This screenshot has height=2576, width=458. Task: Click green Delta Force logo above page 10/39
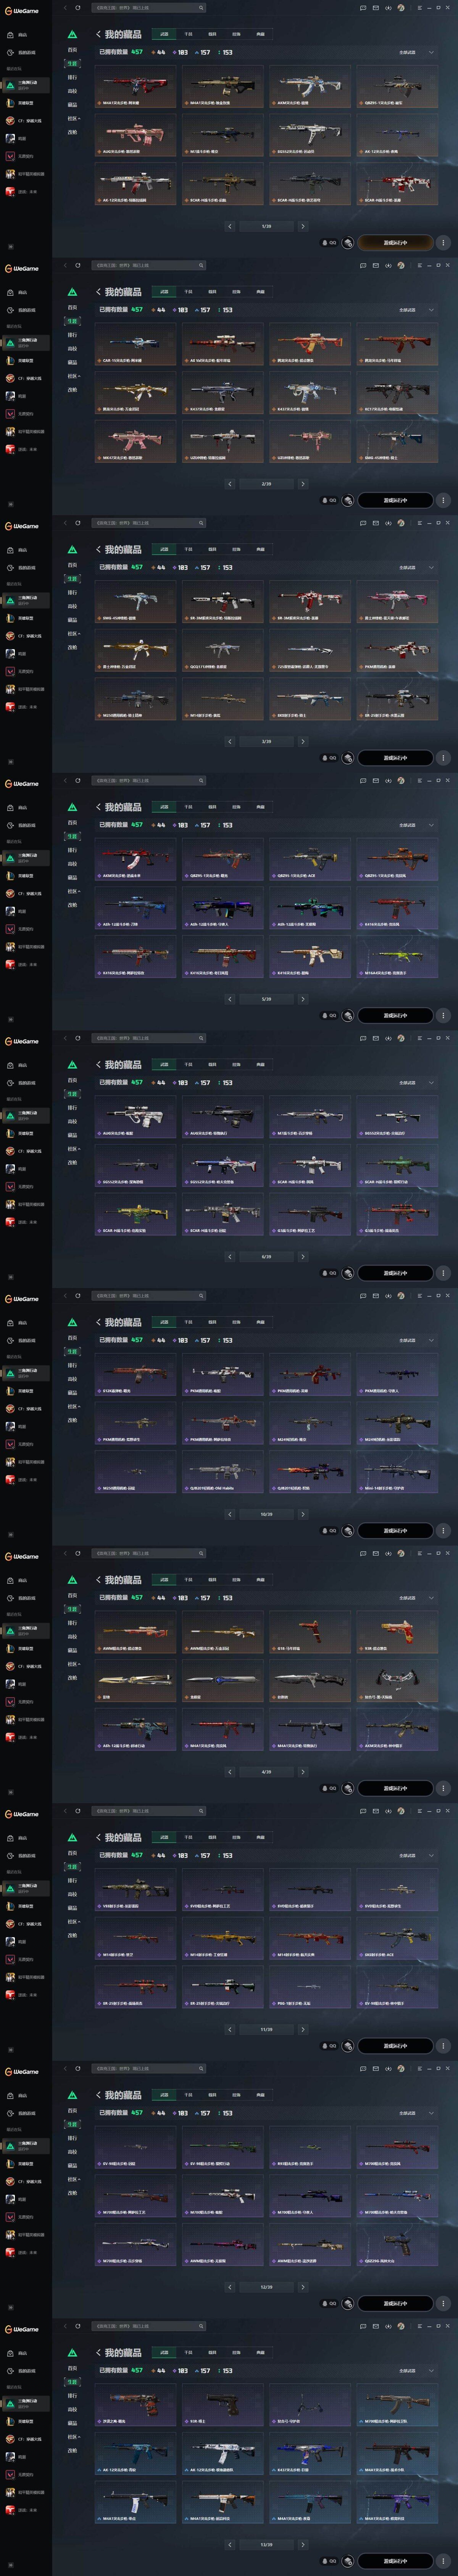coord(72,1322)
